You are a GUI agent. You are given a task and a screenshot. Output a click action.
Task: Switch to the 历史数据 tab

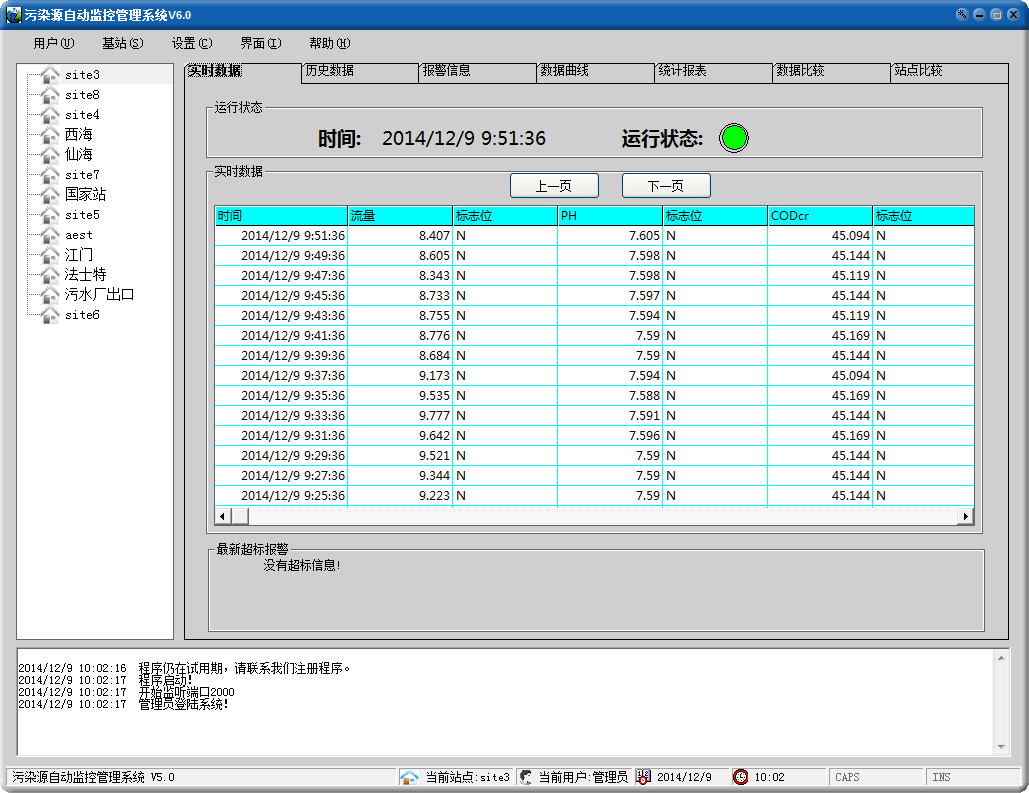point(330,71)
